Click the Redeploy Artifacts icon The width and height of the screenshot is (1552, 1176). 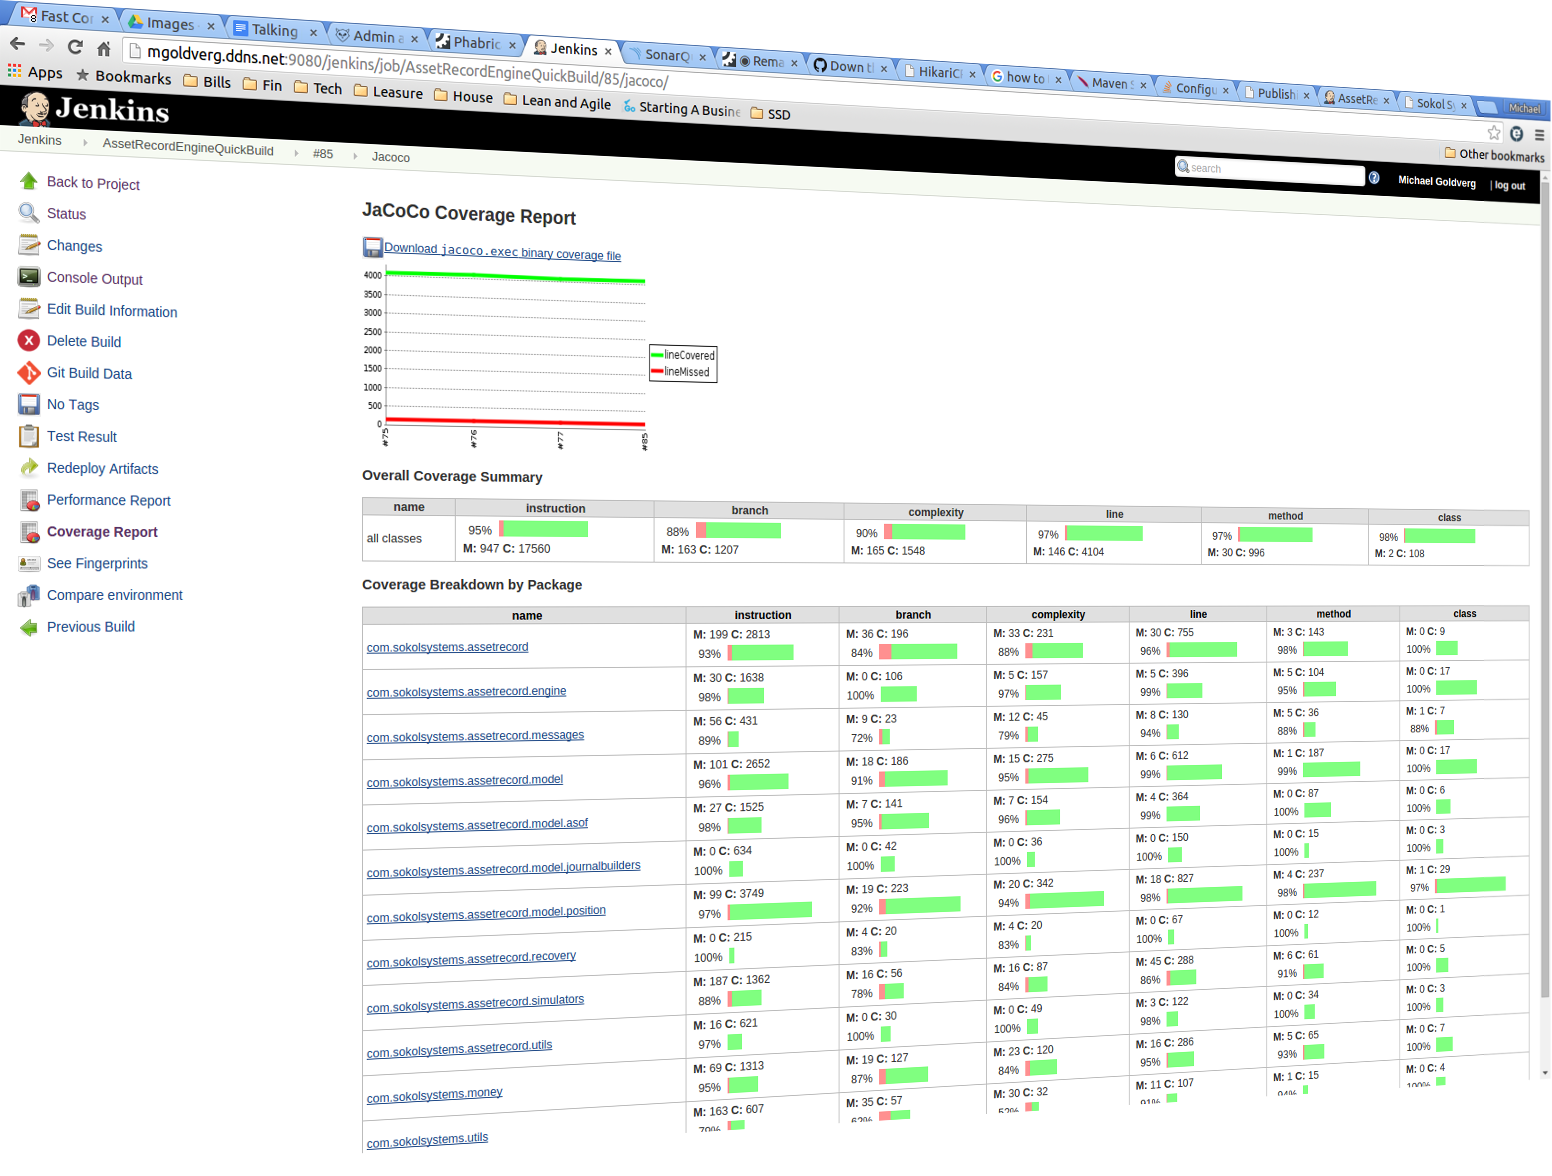click(29, 468)
